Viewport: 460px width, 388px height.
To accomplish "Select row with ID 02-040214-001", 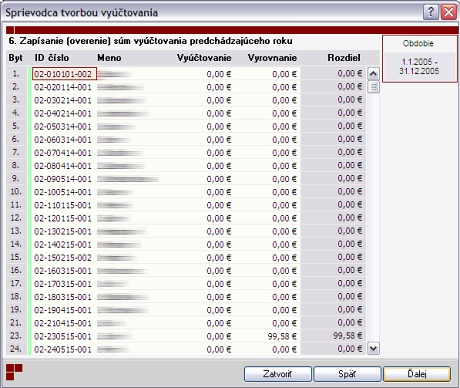I will click(x=63, y=113).
